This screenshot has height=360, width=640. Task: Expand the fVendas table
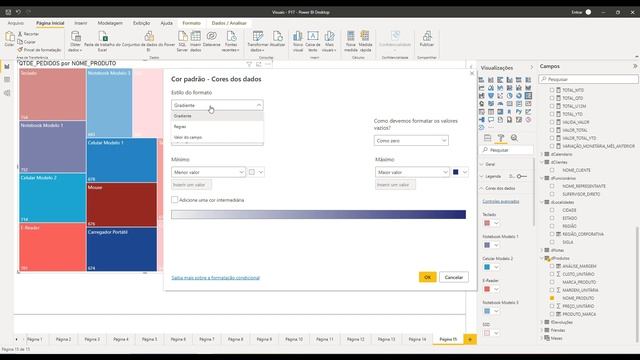pos(542,330)
